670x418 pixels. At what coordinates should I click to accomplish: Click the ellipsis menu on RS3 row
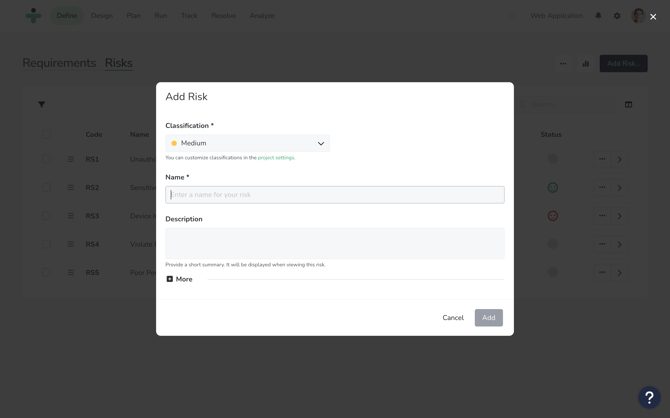pos(602,216)
